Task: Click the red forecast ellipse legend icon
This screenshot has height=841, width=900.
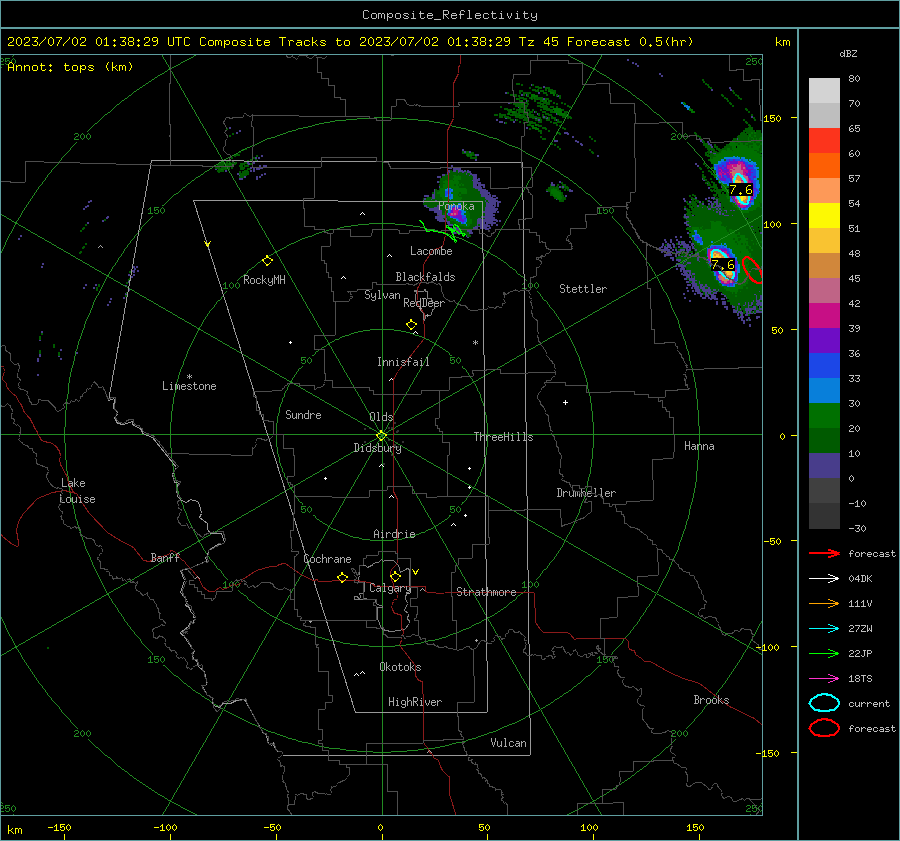Action: click(x=824, y=728)
